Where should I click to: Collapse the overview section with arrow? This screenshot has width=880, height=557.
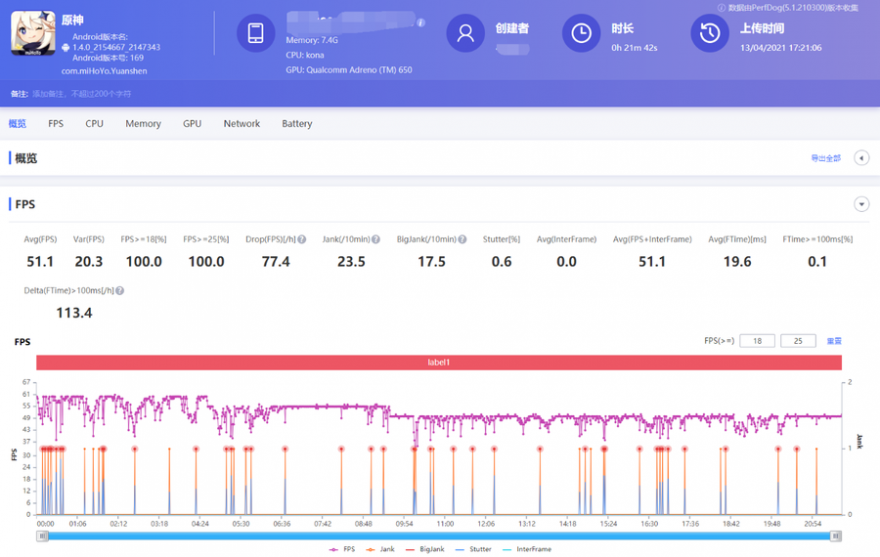point(861,158)
